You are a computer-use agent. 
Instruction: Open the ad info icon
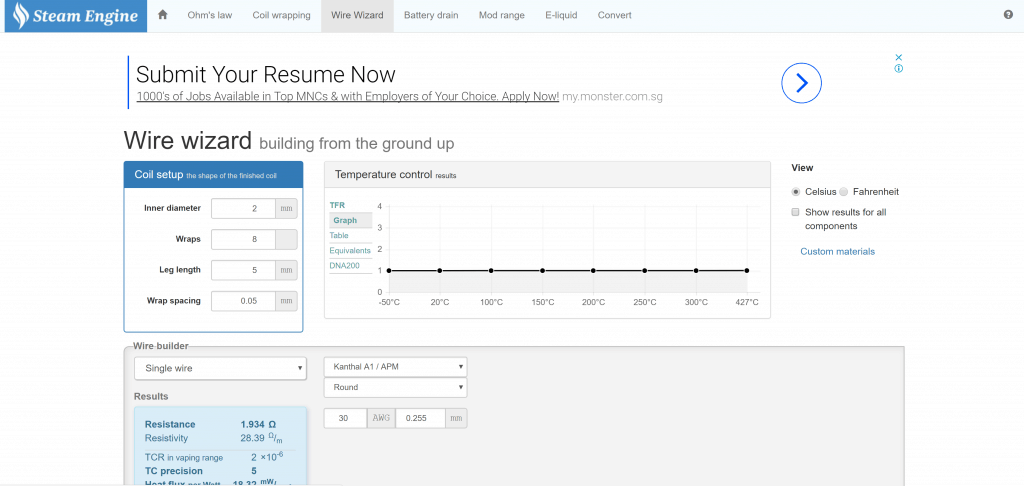click(899, 69)
